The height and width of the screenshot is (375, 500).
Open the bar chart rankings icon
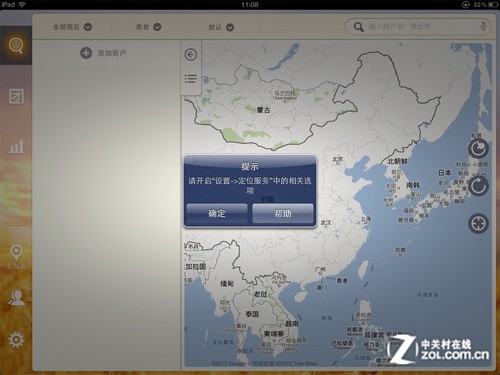click(16, 146)
